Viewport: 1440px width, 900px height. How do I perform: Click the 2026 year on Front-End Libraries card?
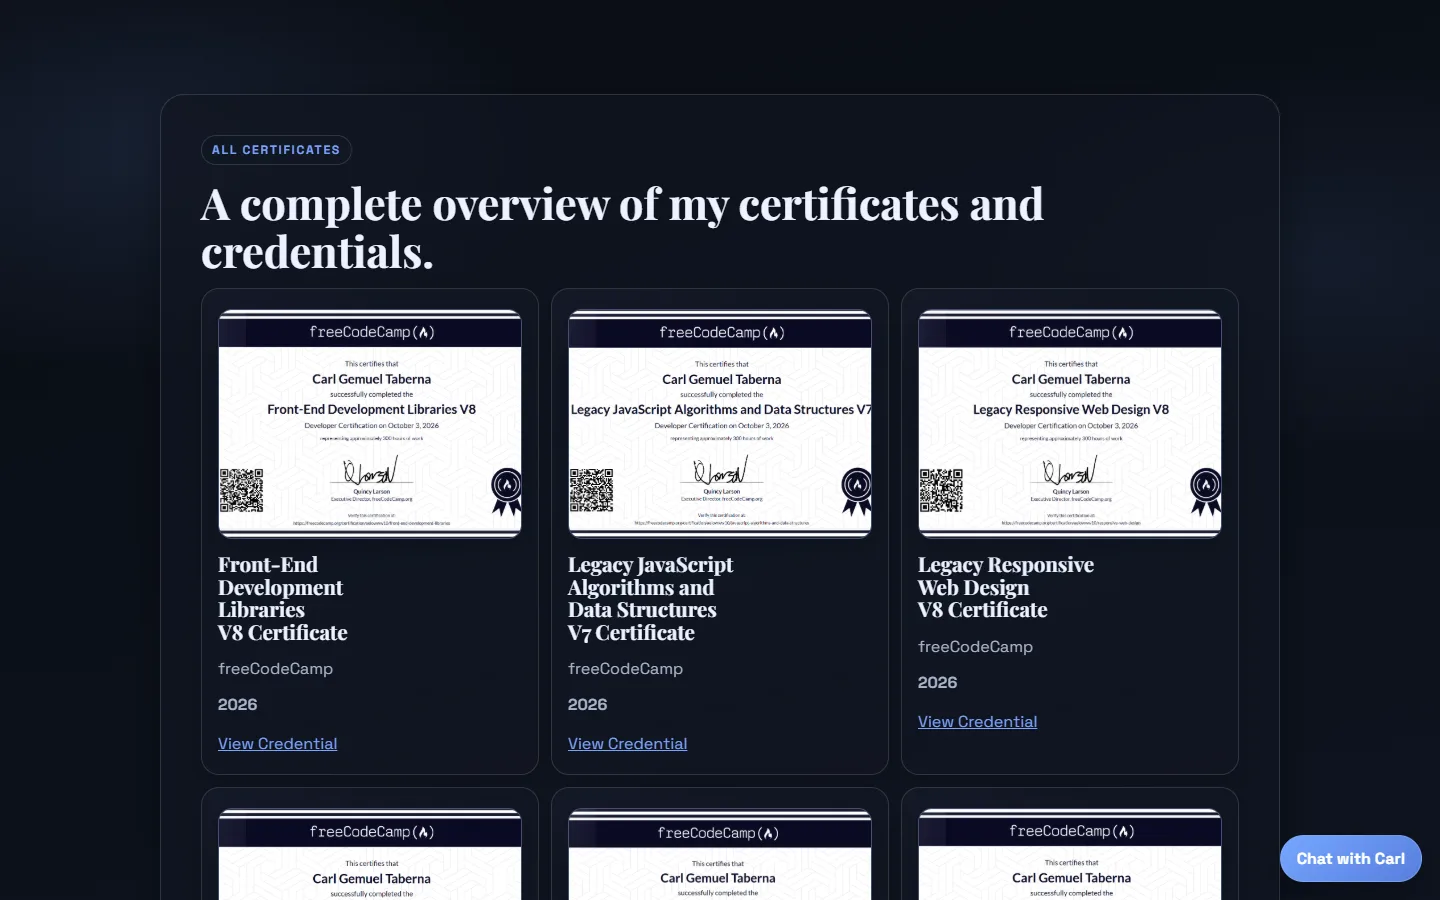point(237,705)
